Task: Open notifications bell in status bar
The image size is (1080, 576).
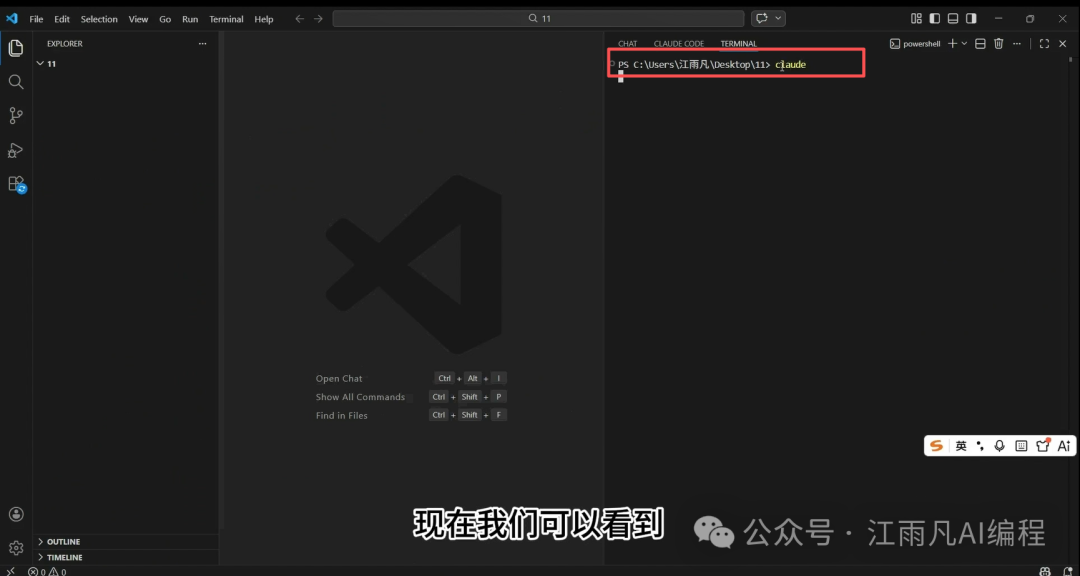Action: 1067,571
